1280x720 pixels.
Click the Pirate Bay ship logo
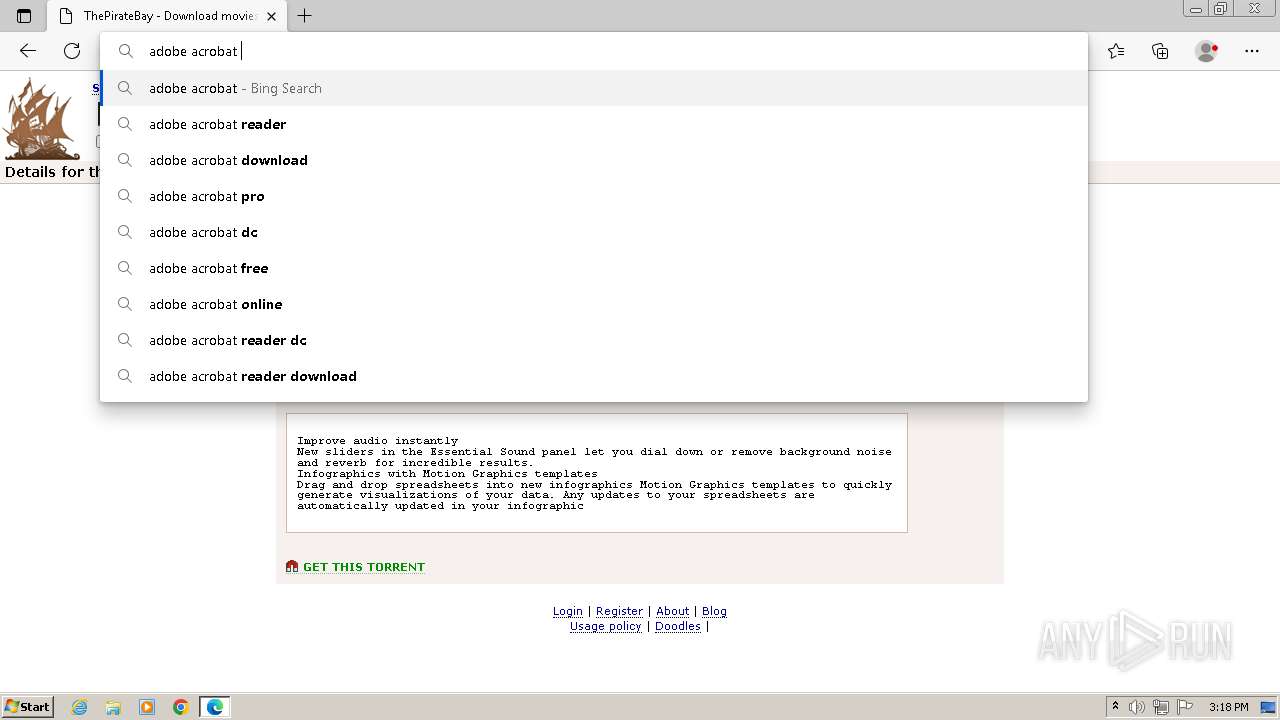click(x=40, y=120)
